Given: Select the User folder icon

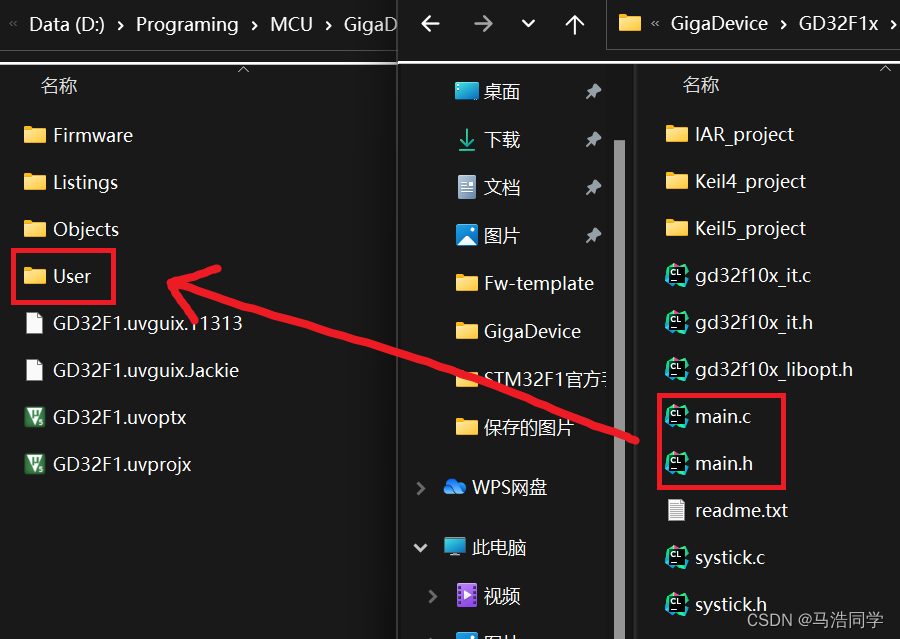Looking at the screenshot, I should (x=34, y=276).
